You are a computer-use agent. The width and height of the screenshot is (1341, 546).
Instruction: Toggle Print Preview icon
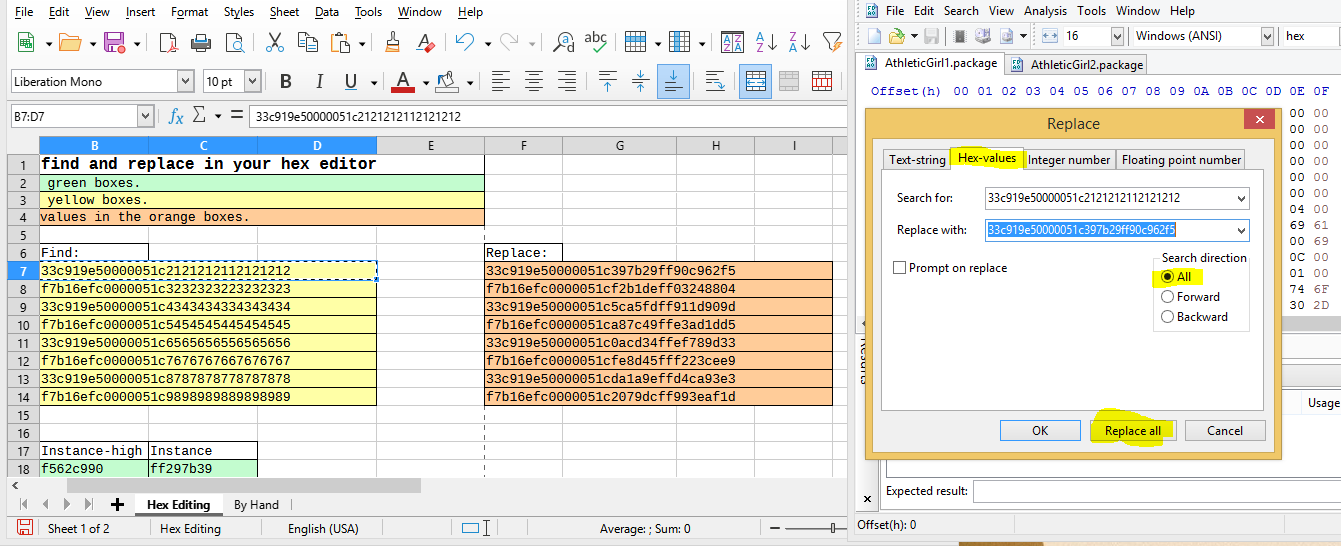point(234,43)
